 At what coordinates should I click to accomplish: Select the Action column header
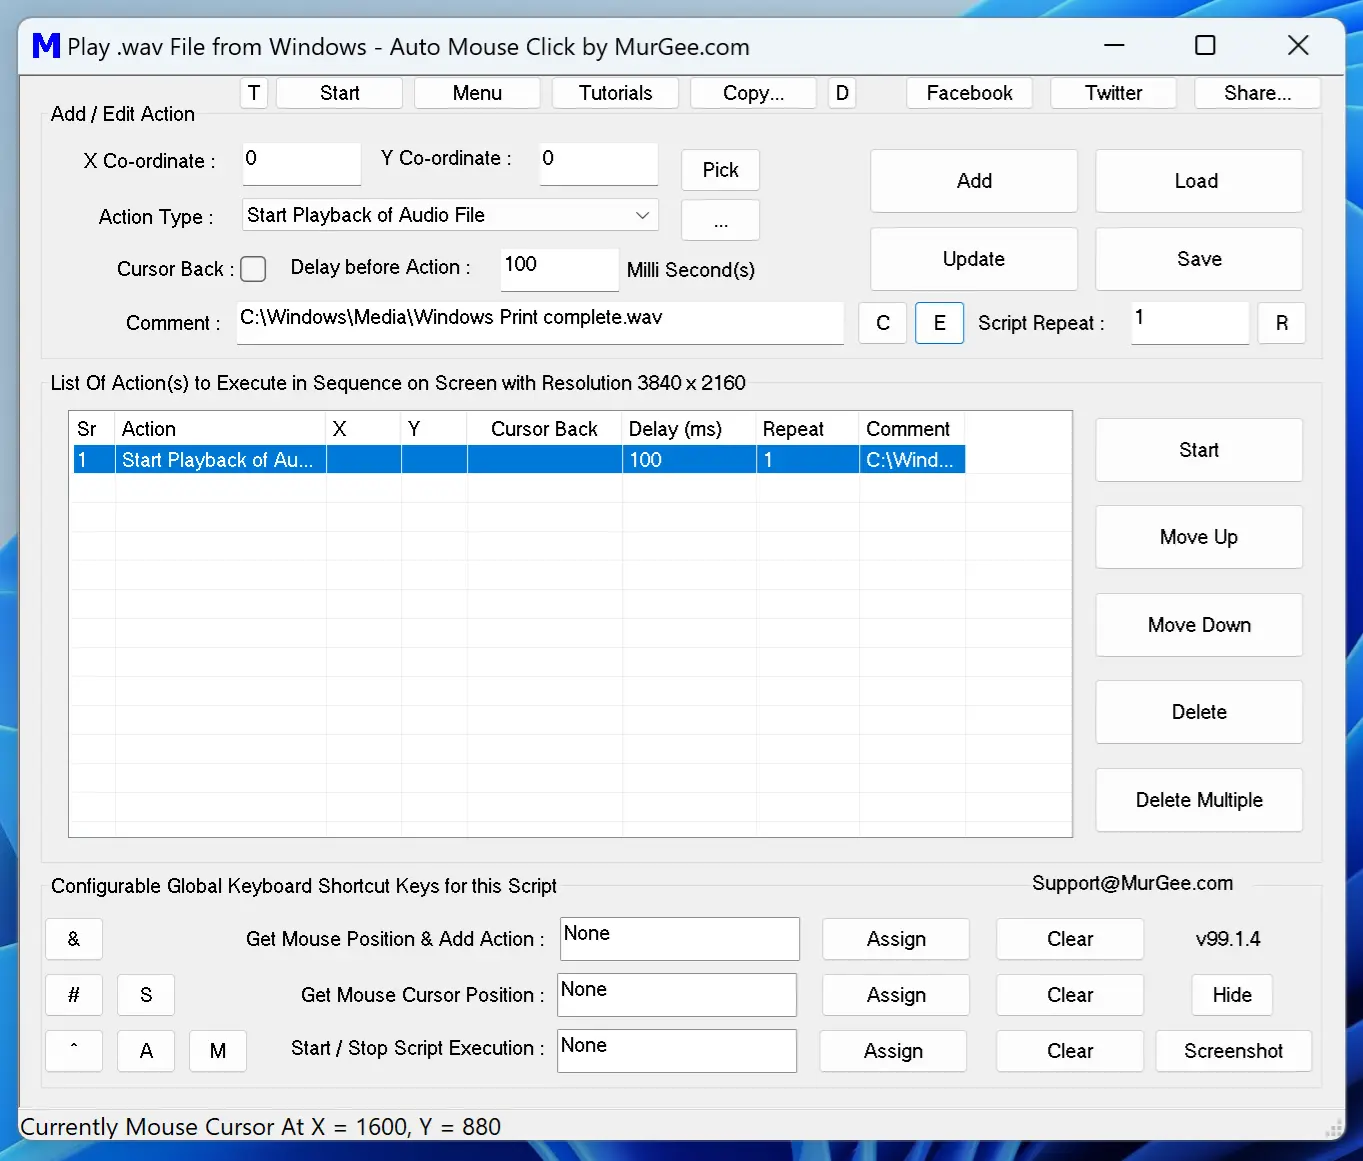[x=220, y=429]
